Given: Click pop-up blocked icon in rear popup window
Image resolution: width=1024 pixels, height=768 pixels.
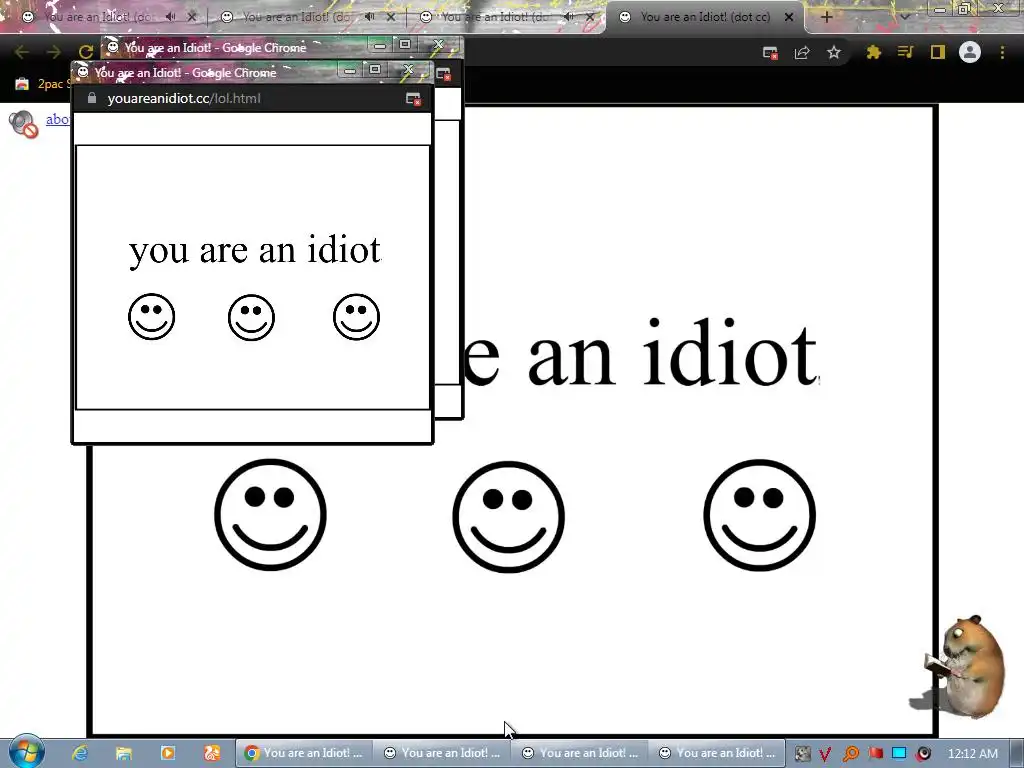Looking at the screenshot, I should (x=443, y=74).
